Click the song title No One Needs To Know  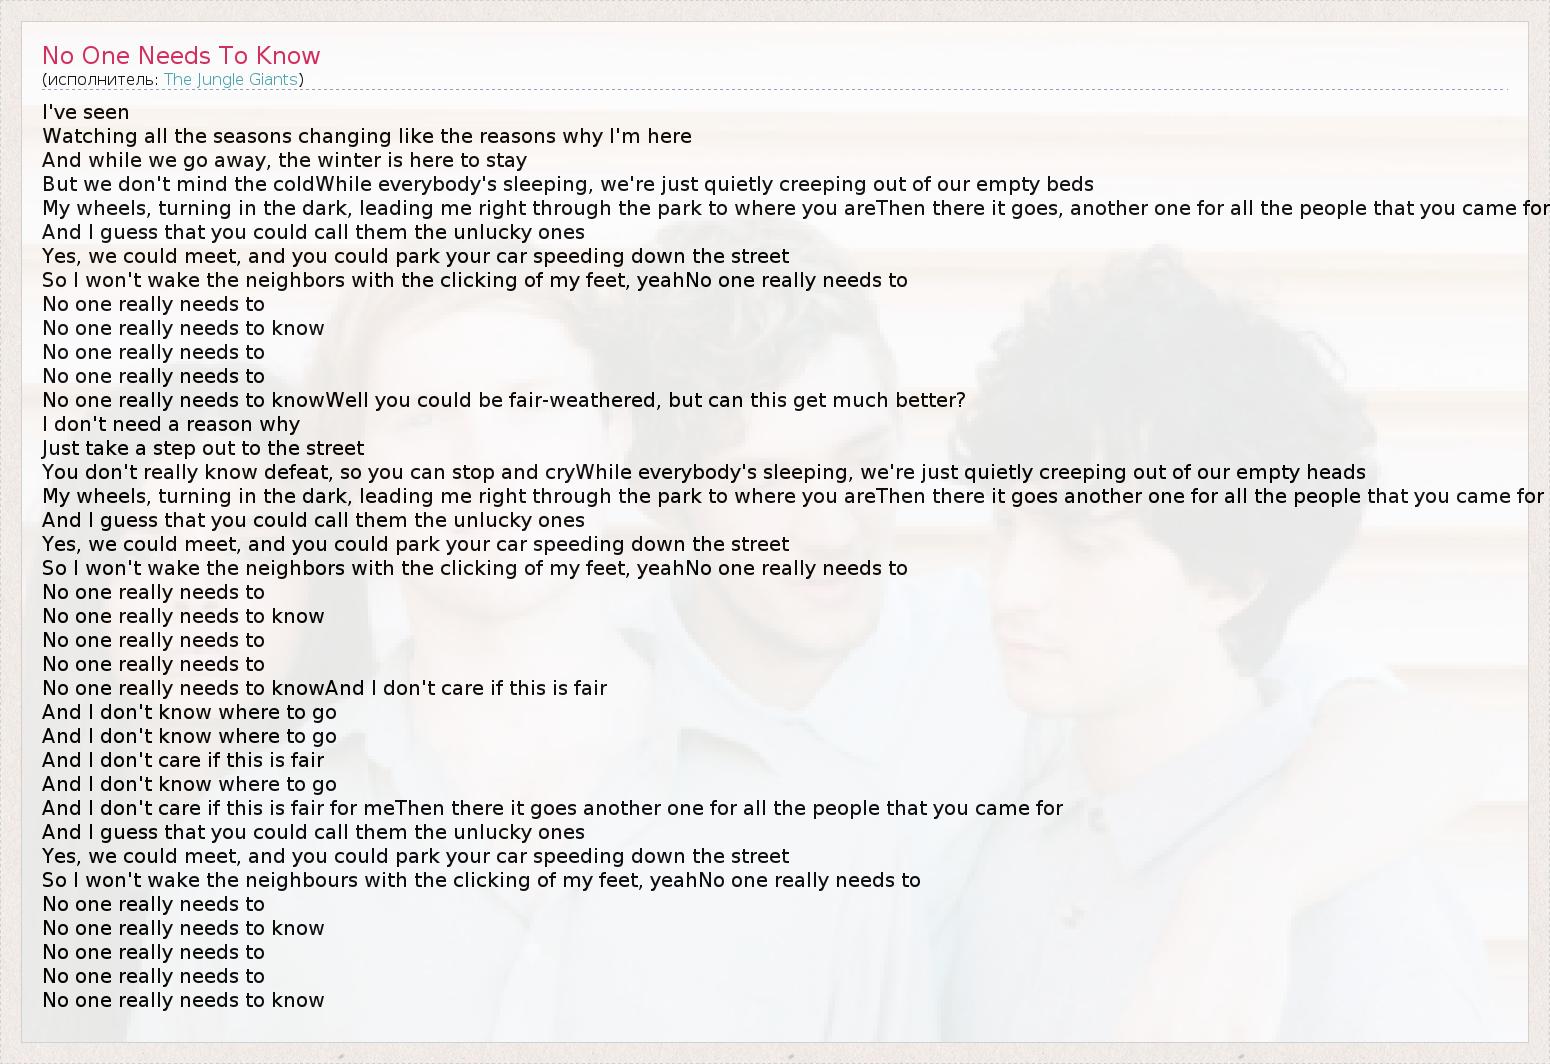(181, 55)
